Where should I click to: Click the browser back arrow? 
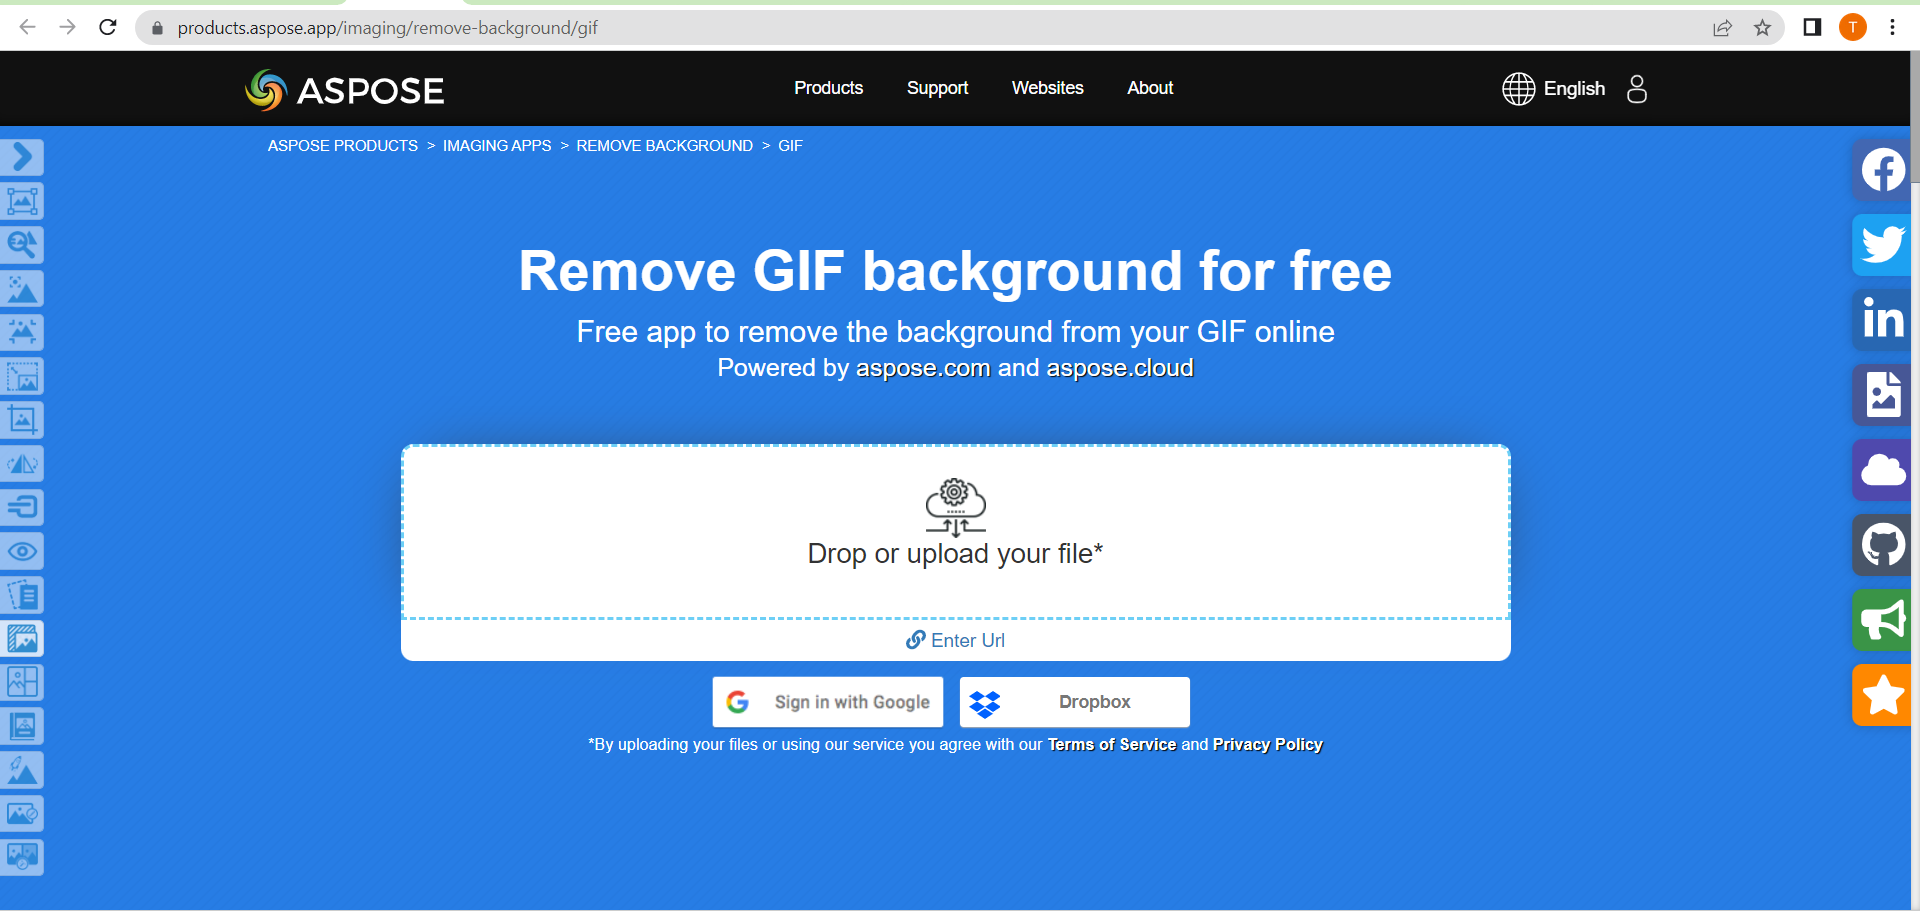click(27, 27)
